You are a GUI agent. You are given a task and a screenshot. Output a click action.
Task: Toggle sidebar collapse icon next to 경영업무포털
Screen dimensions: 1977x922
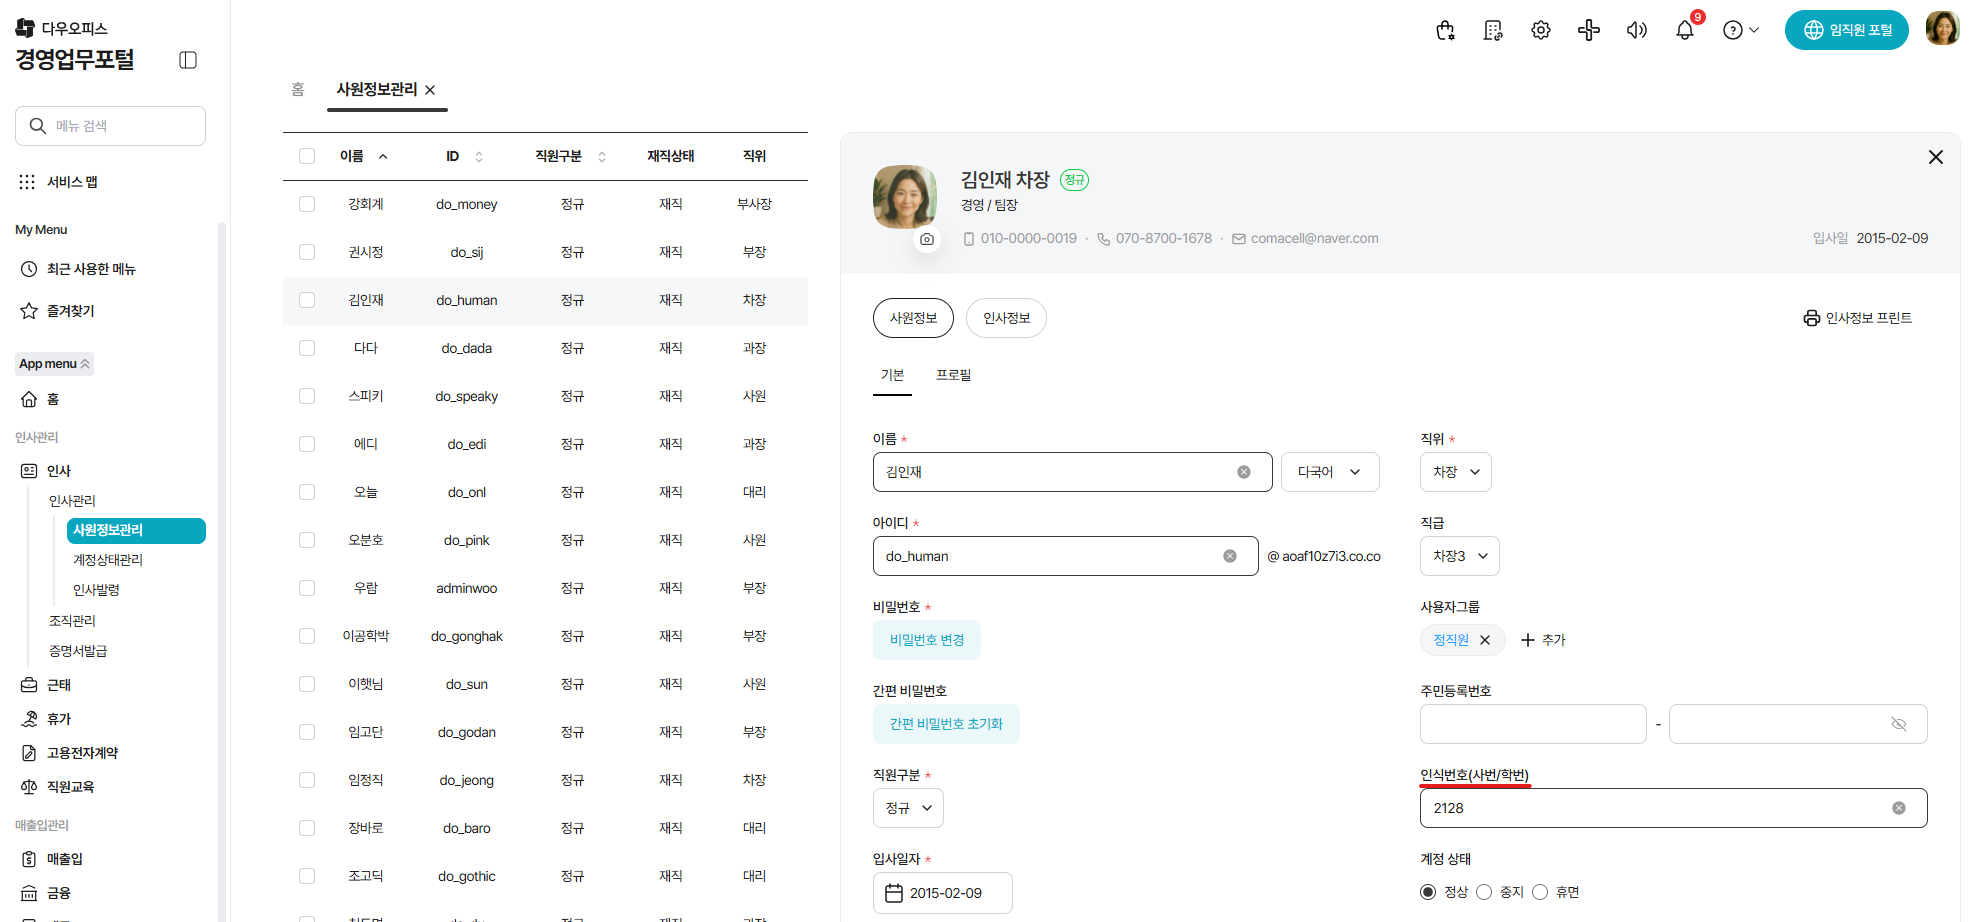coord(188,60)
